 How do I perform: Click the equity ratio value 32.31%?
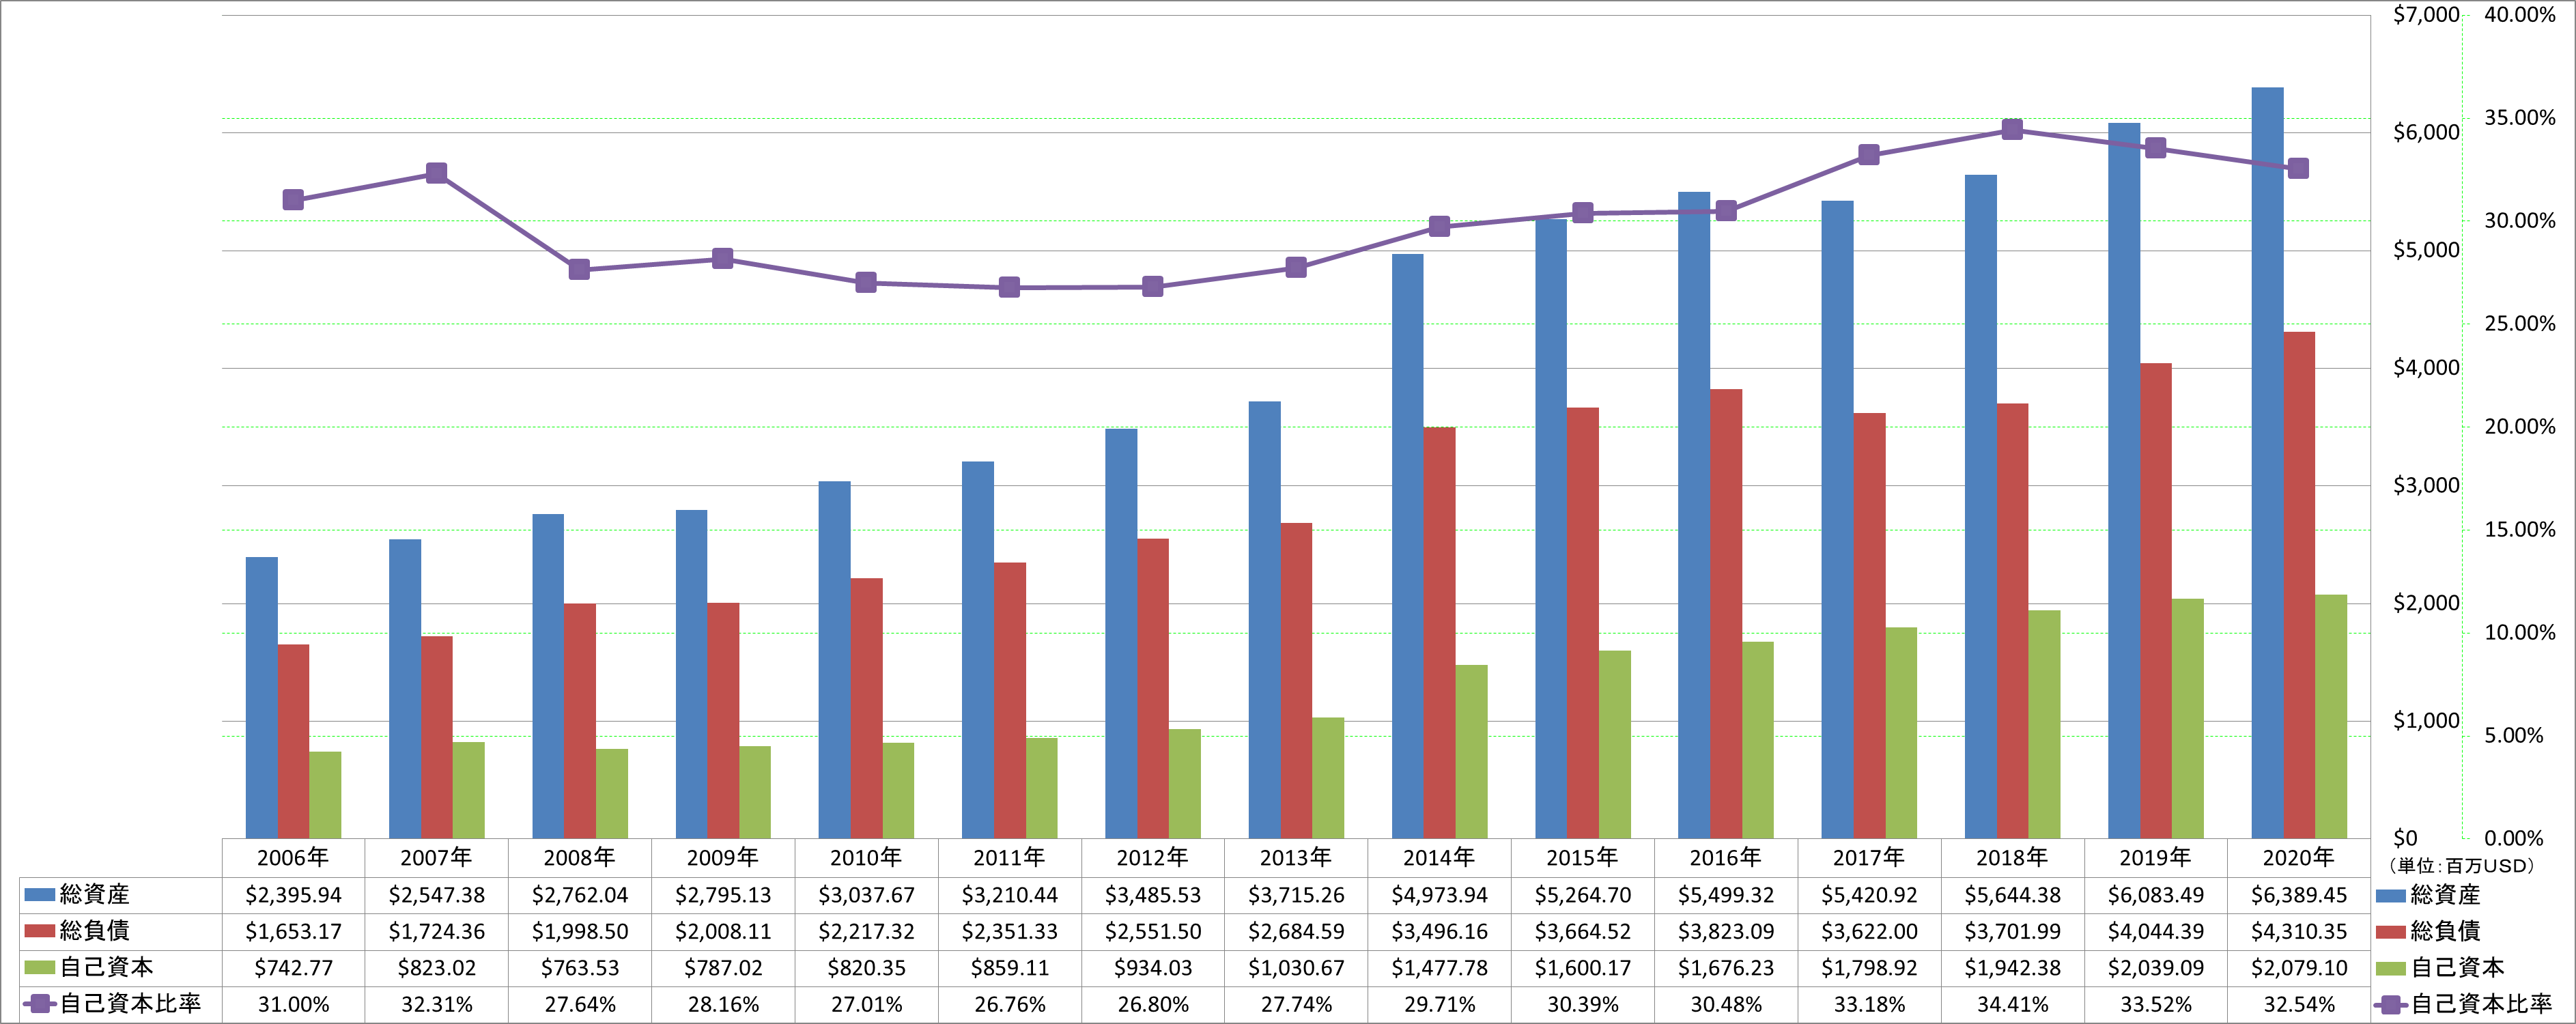pyautogui.click(x=437, y=1005)
